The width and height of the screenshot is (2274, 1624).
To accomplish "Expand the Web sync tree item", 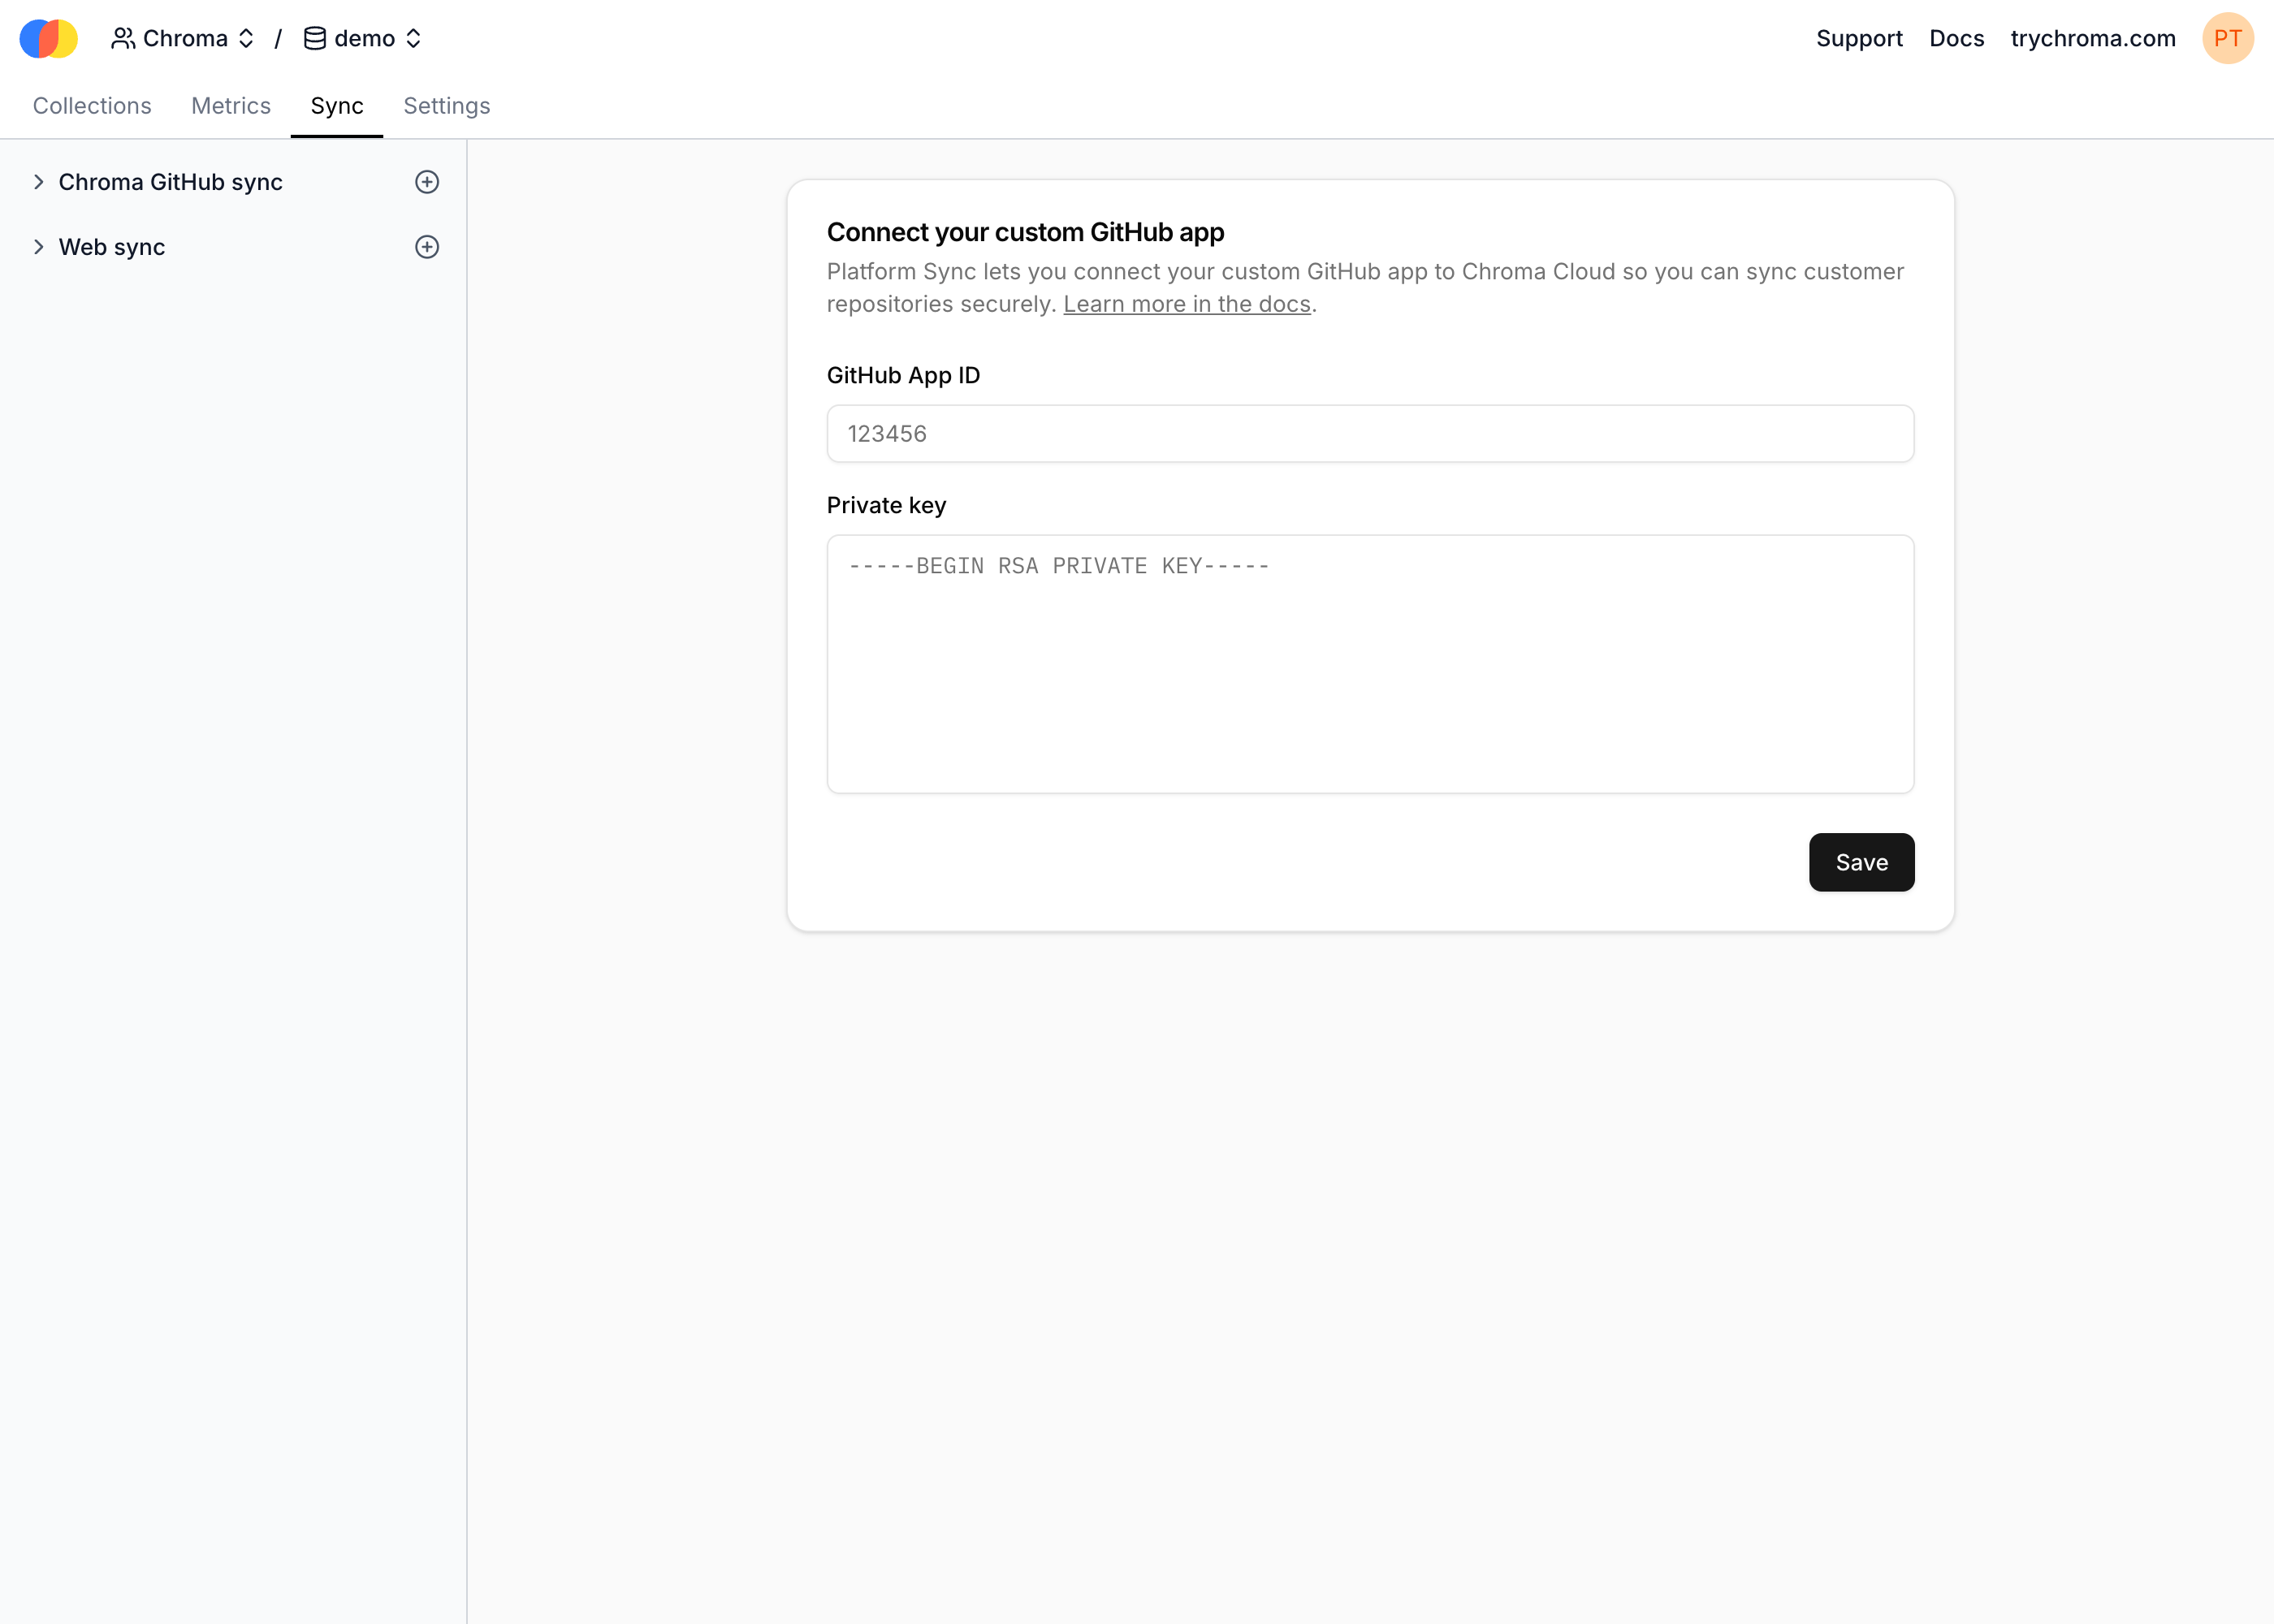I will click(x=39, y=247).
